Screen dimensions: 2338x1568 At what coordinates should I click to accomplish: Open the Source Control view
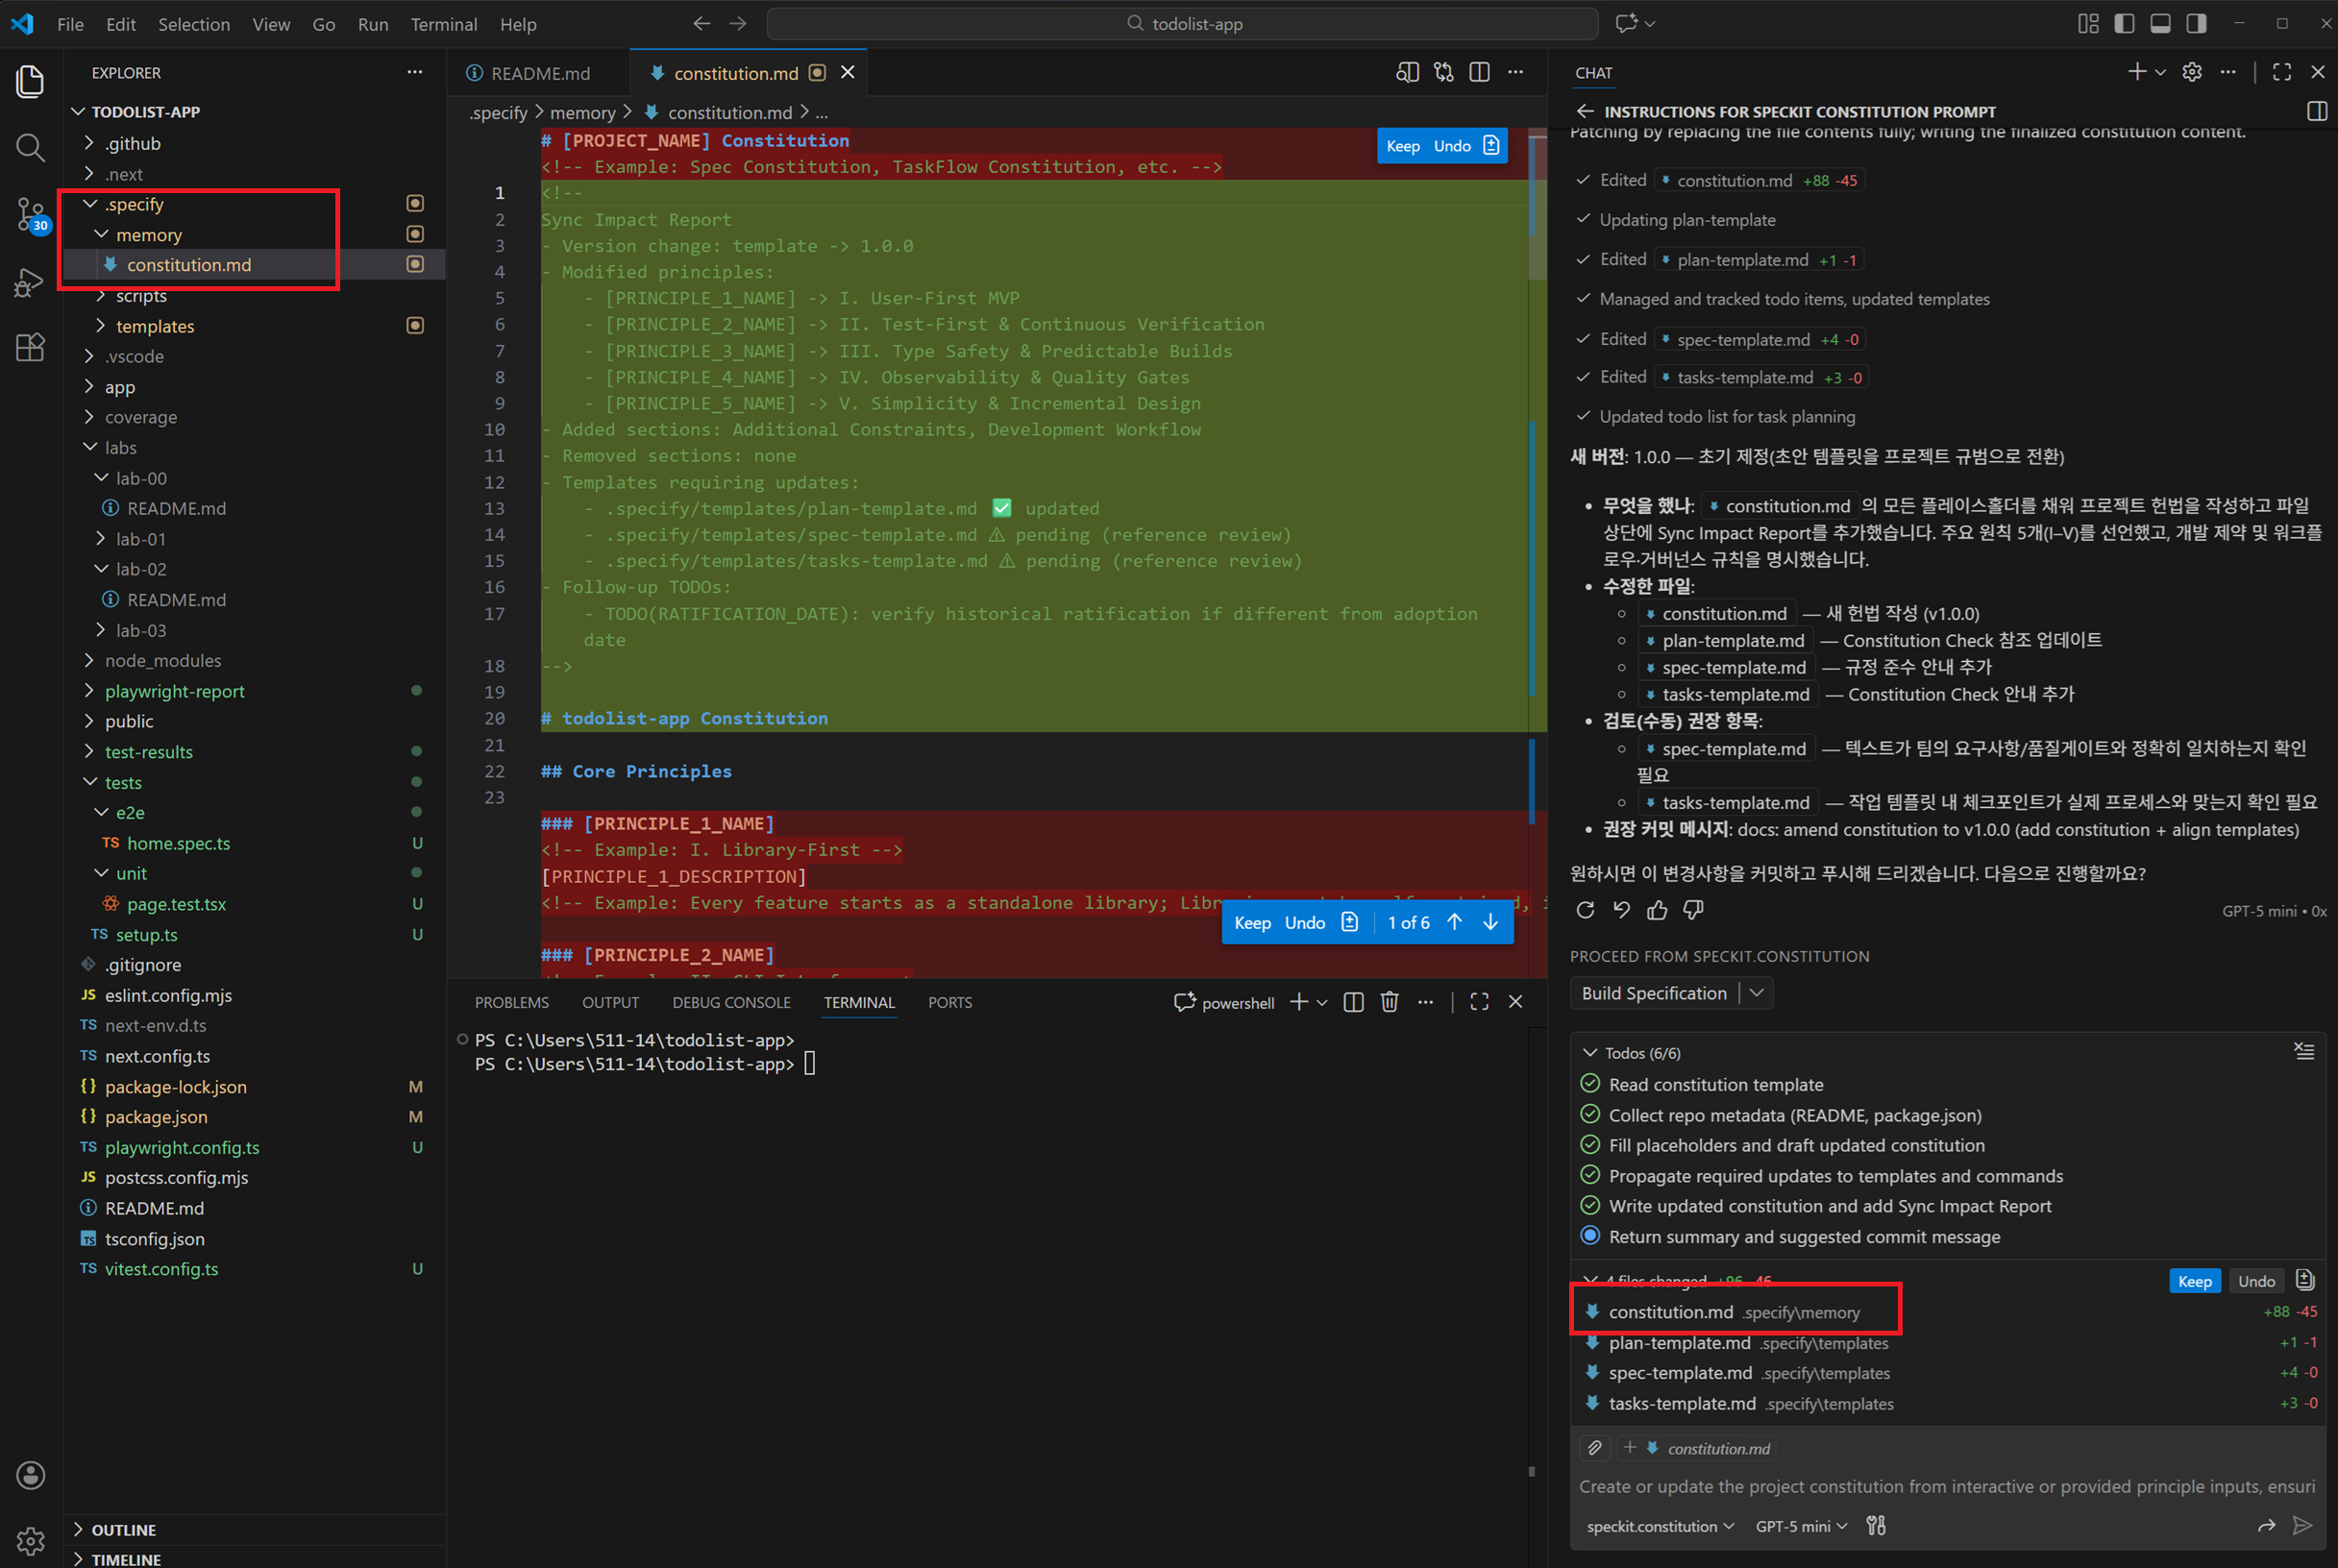pyautogui.click(x=30, y=214)
